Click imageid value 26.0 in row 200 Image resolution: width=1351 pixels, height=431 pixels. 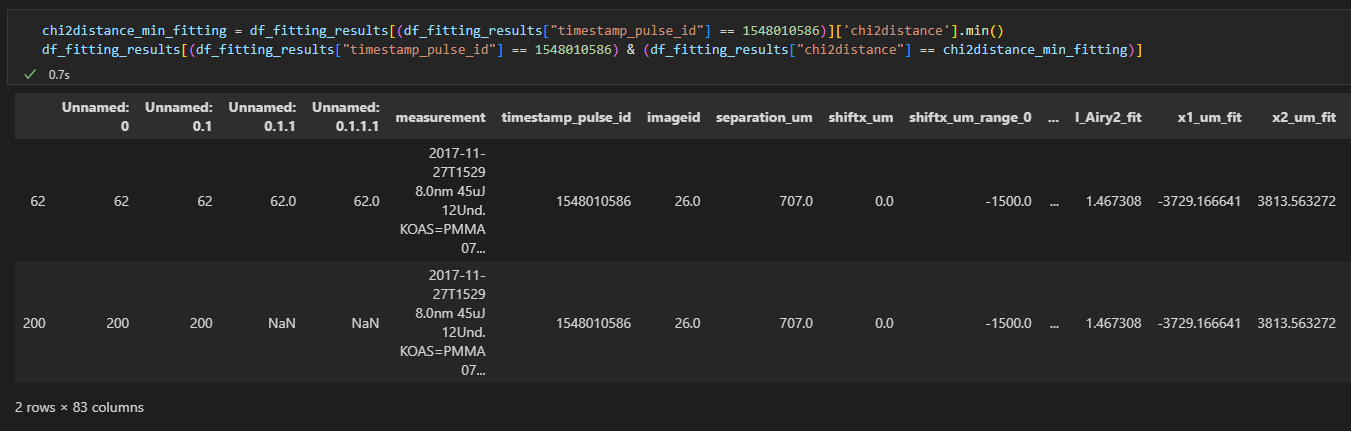click(x=686, y=323)
